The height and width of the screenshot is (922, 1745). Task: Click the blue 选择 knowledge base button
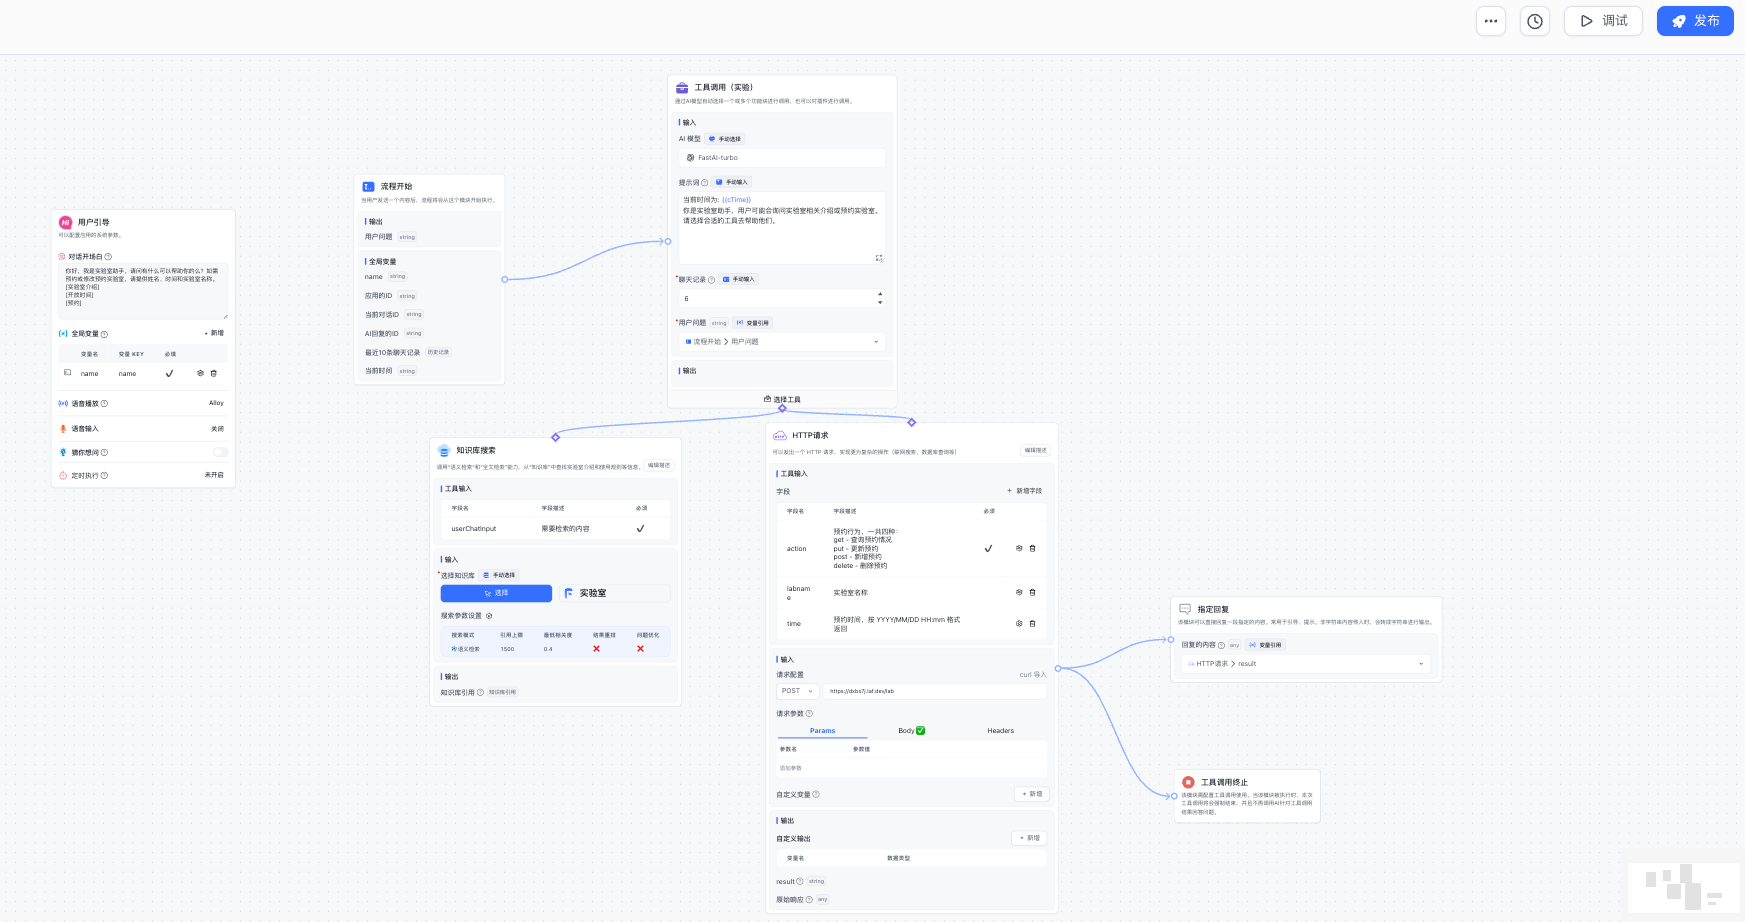coord(496,593)
